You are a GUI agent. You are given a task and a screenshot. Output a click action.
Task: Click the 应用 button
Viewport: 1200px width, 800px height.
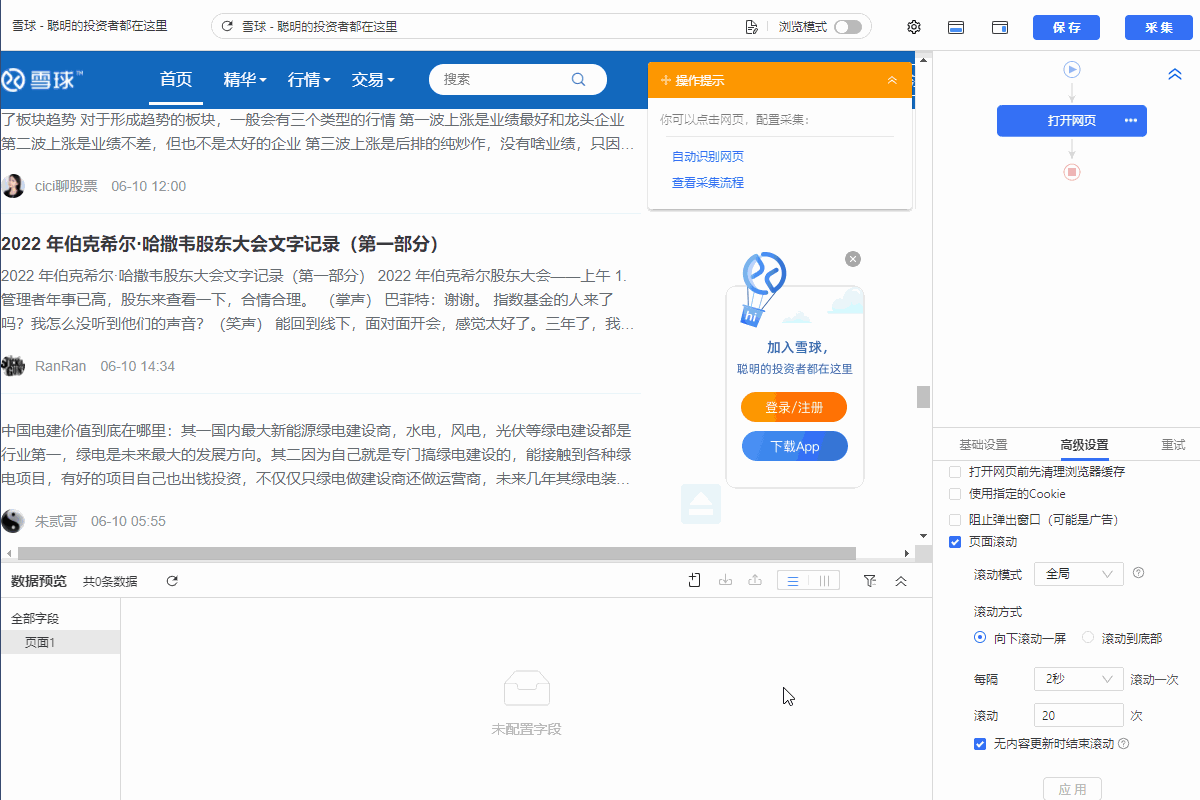click(1072, 788)
